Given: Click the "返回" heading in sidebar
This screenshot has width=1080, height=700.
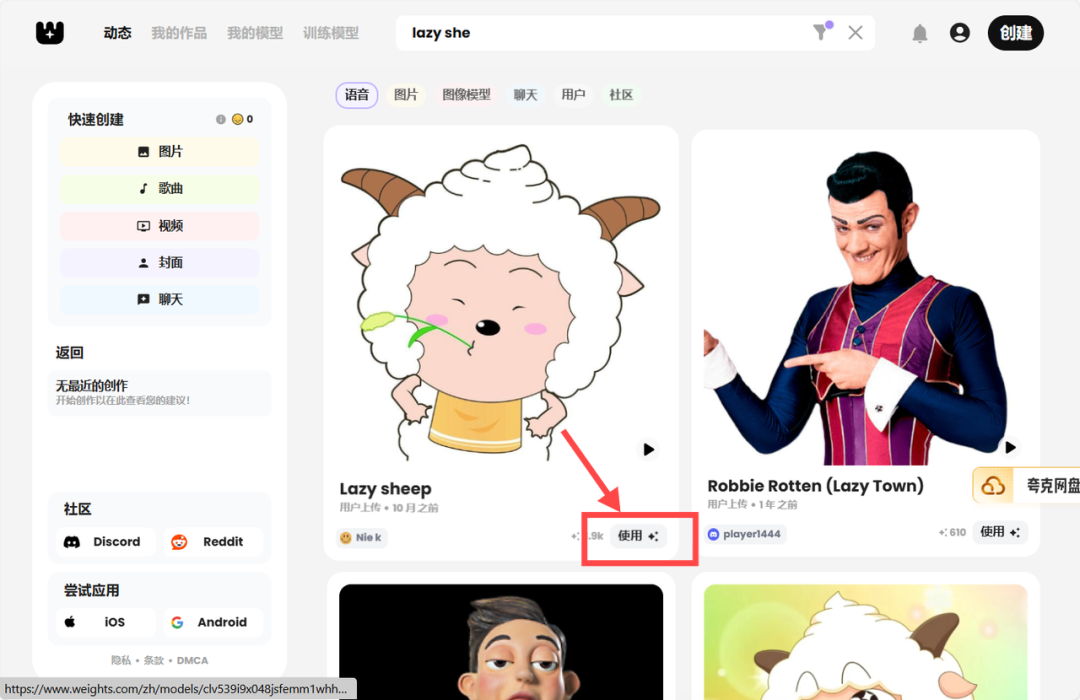Looking at the screenshot, I should tap(70, 353).
